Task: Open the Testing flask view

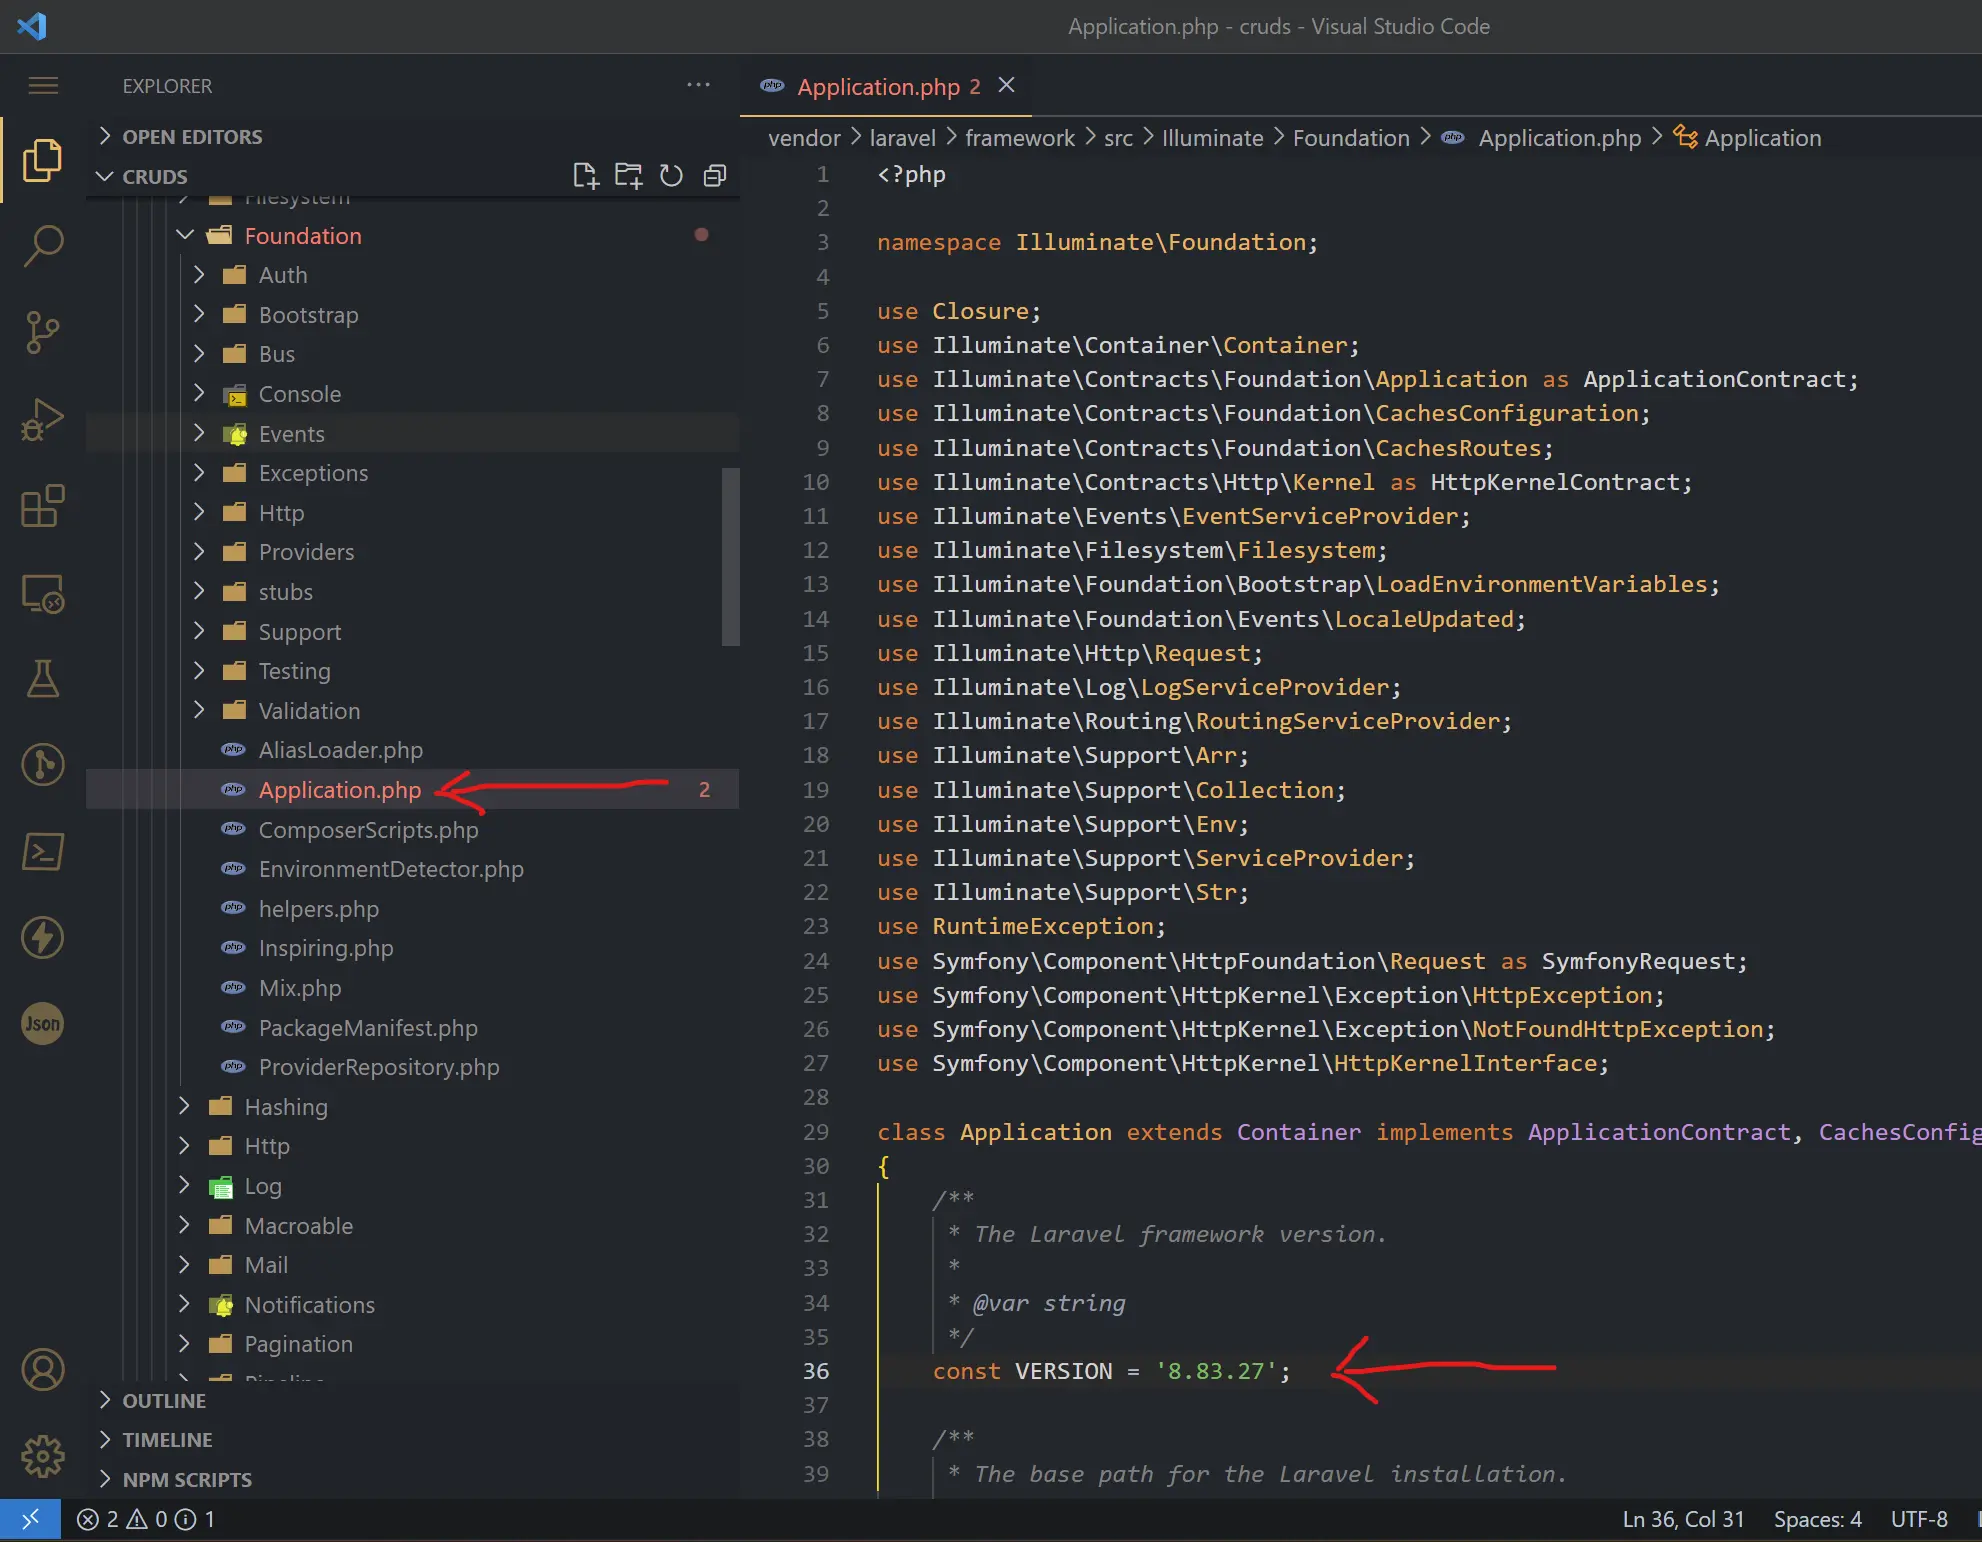Action: (42, 679)
